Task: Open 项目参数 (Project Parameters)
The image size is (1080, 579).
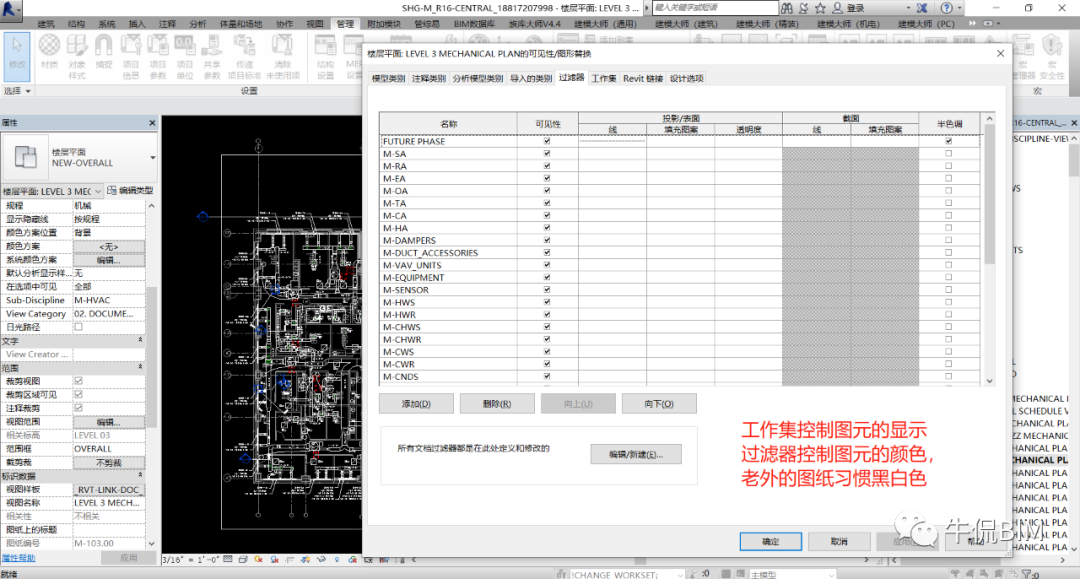Action: [158, 56]
